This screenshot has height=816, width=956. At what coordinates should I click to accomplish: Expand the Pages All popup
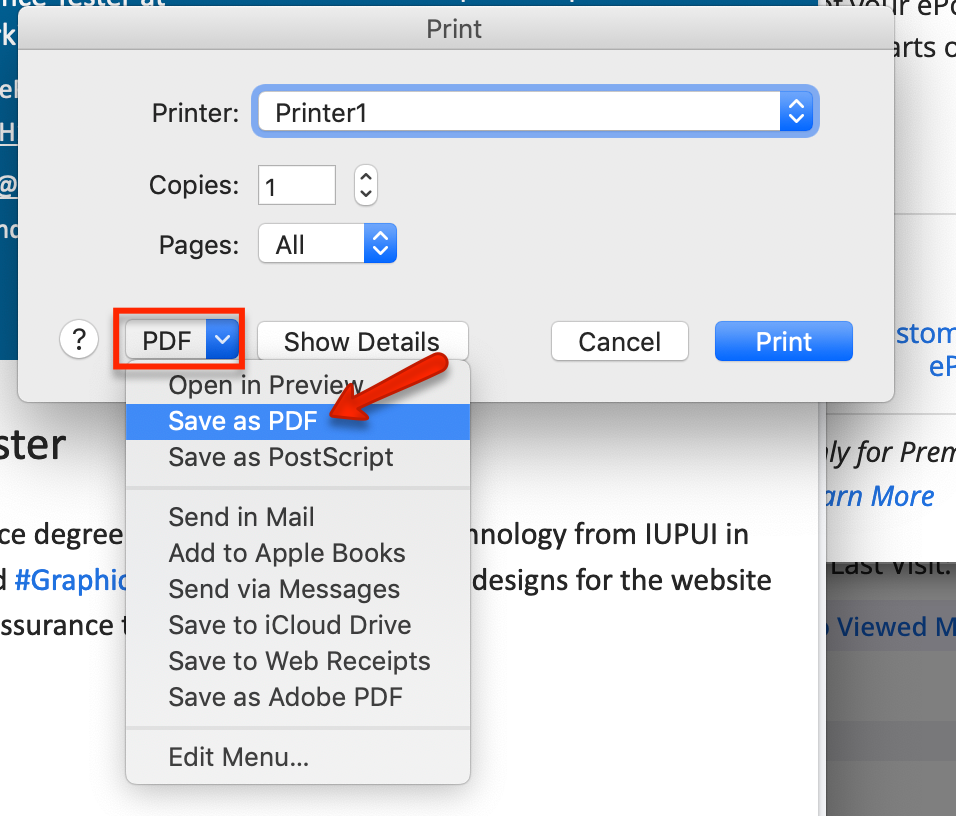click(327, 244)
